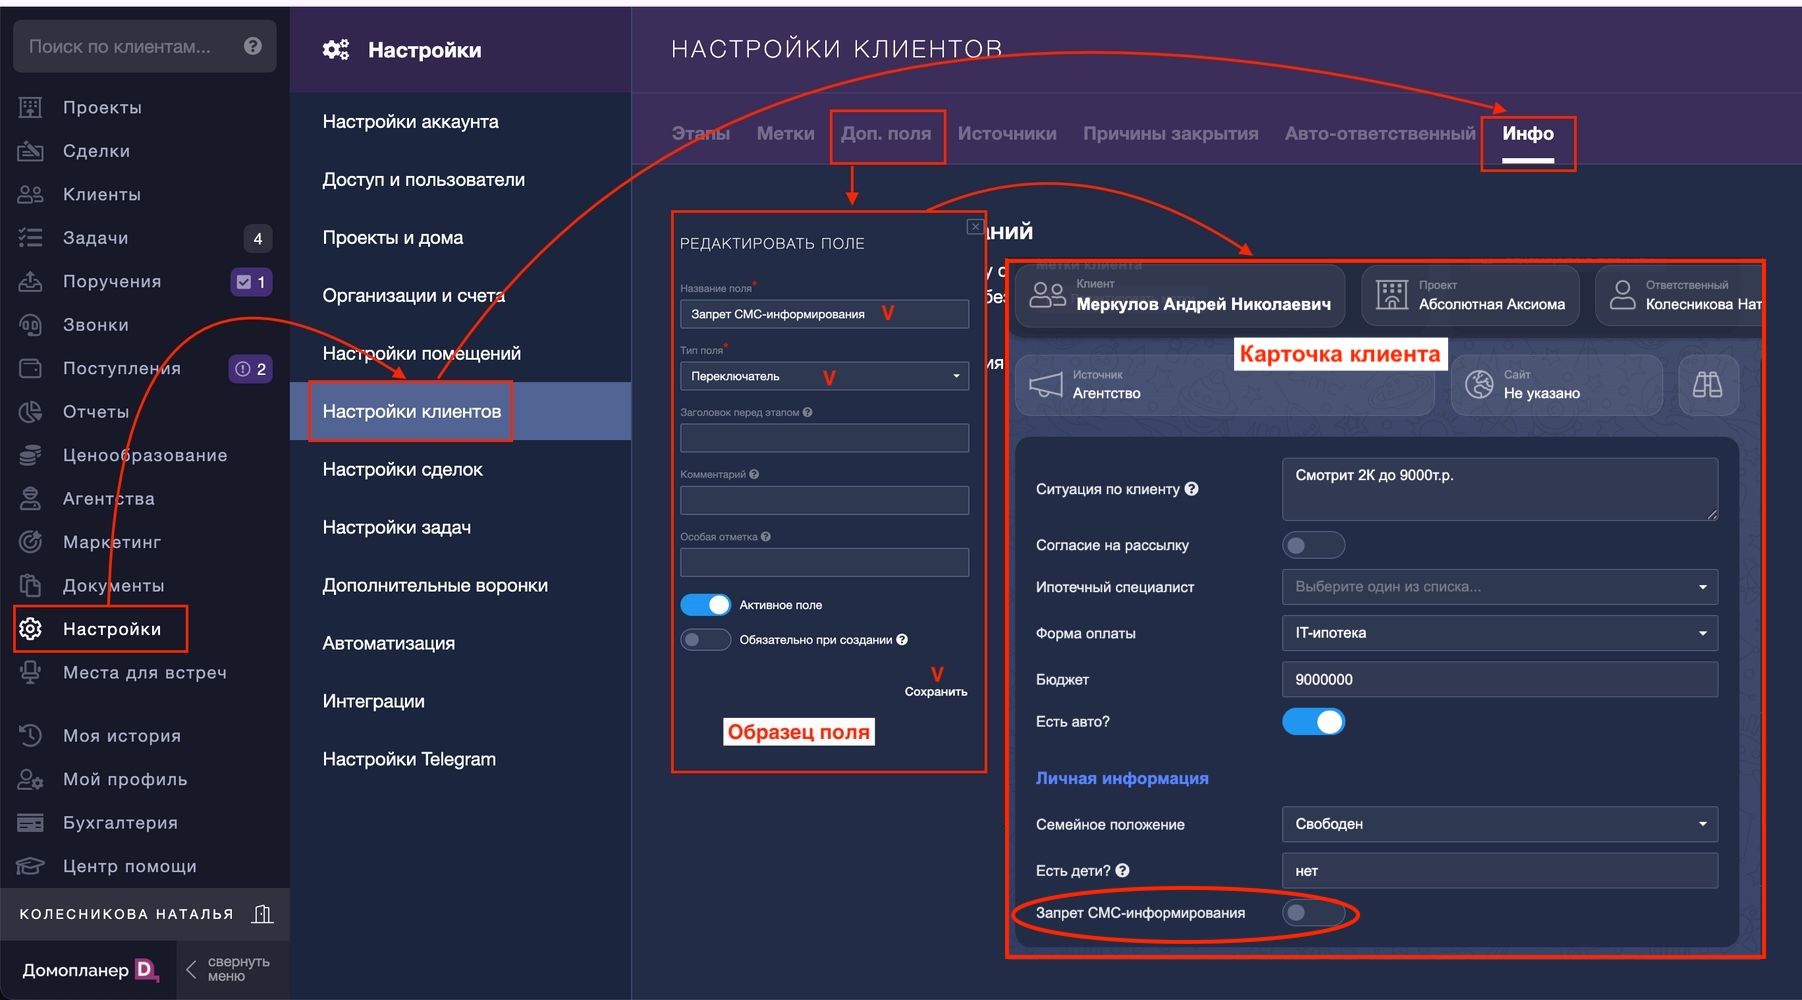Open Настройки Telegram
The width and height of the screenshot is (1802, 1000).
pyautogui.click(x=409, y=760)
